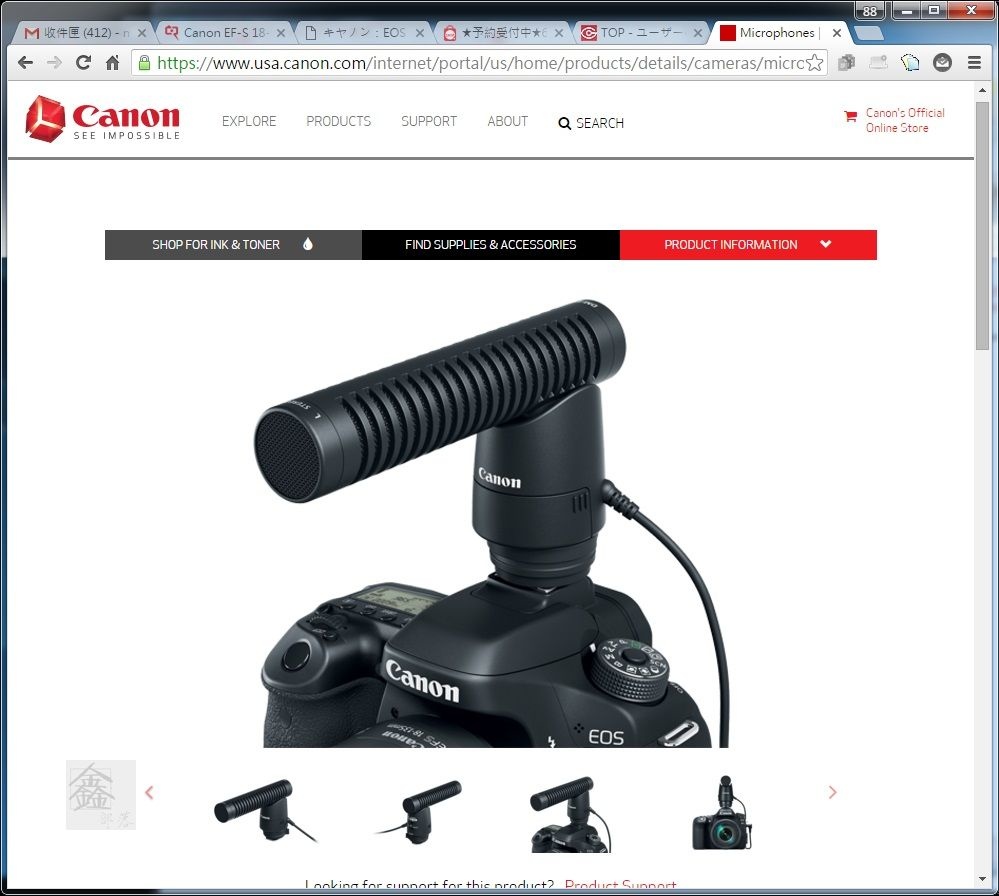The width and height of the screenshot is (999, 896).
Task: Click the extension icon left of the Evernote elephant
Action: coord(879,62)
